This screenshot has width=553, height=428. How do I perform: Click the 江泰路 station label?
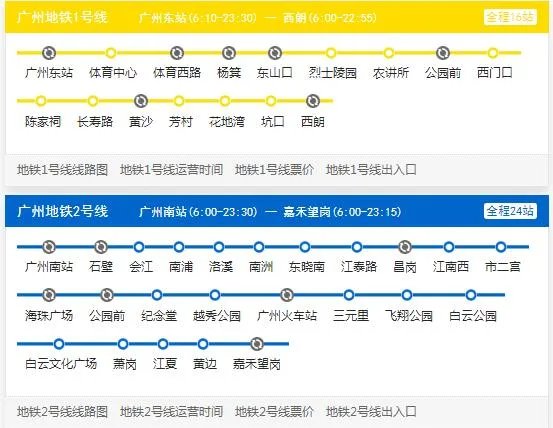(359, 267)
